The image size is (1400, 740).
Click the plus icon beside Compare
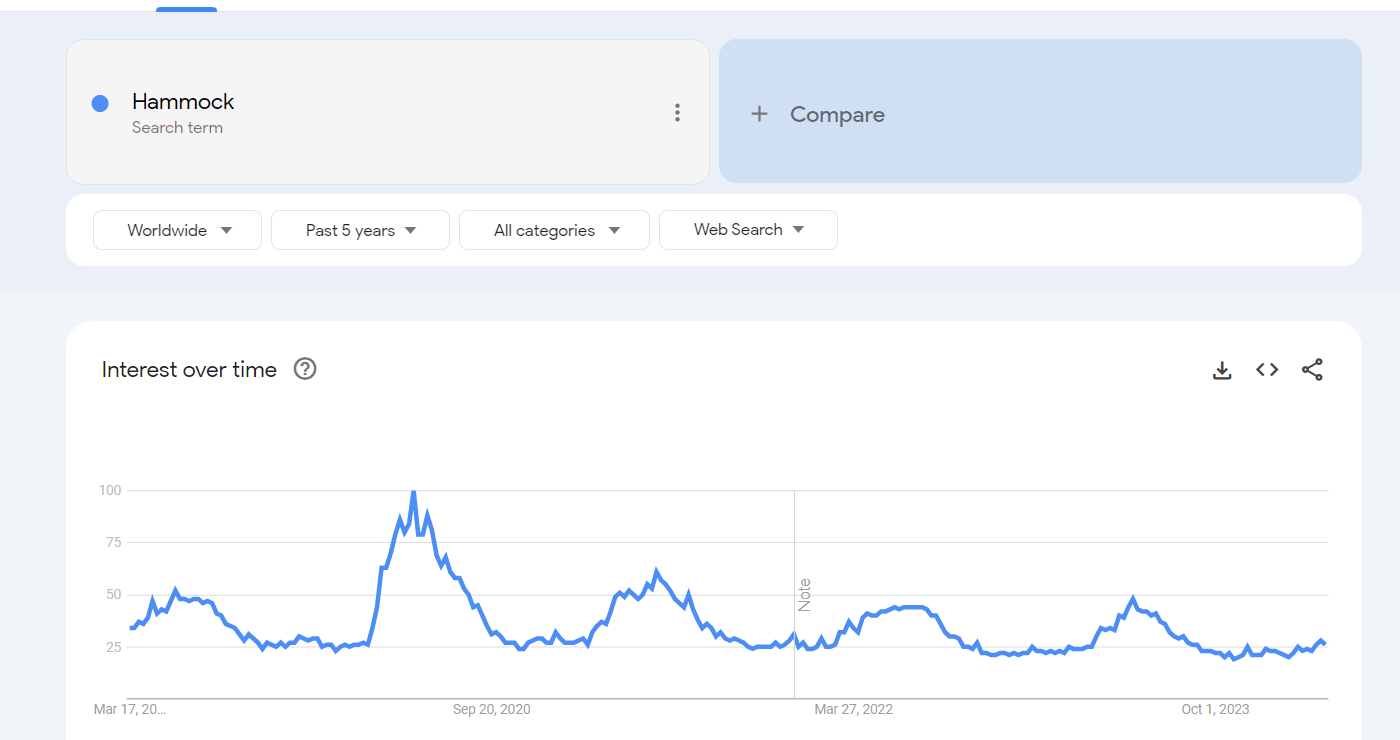(x=759, y=114)
